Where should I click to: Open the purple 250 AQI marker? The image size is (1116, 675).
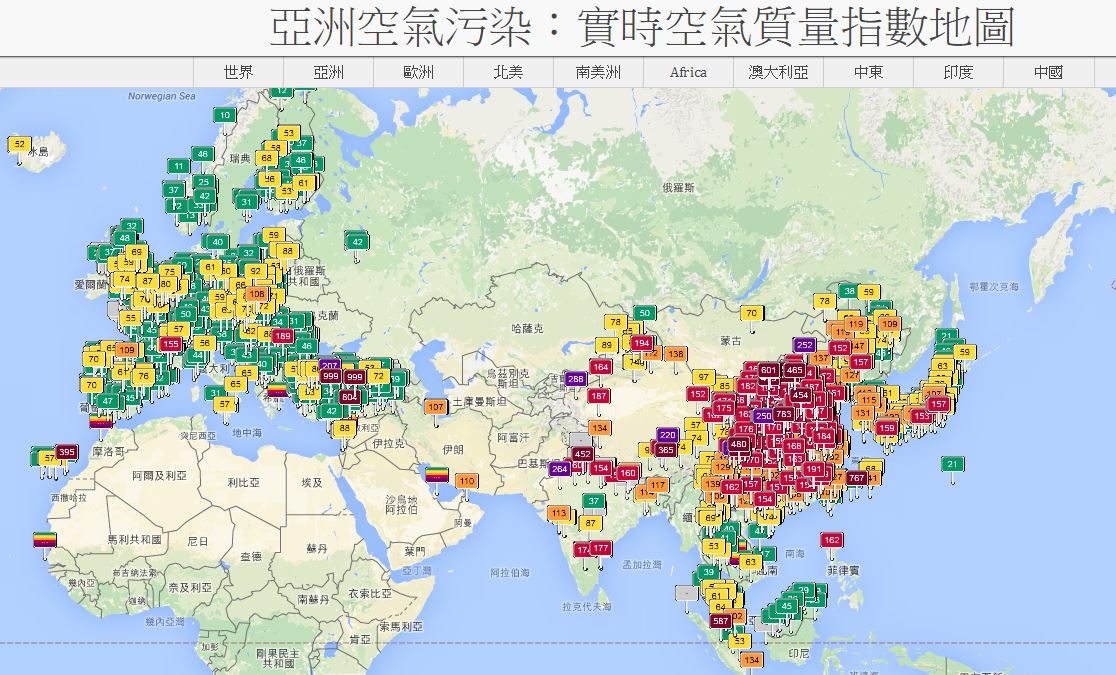click(x=763, y=416)
